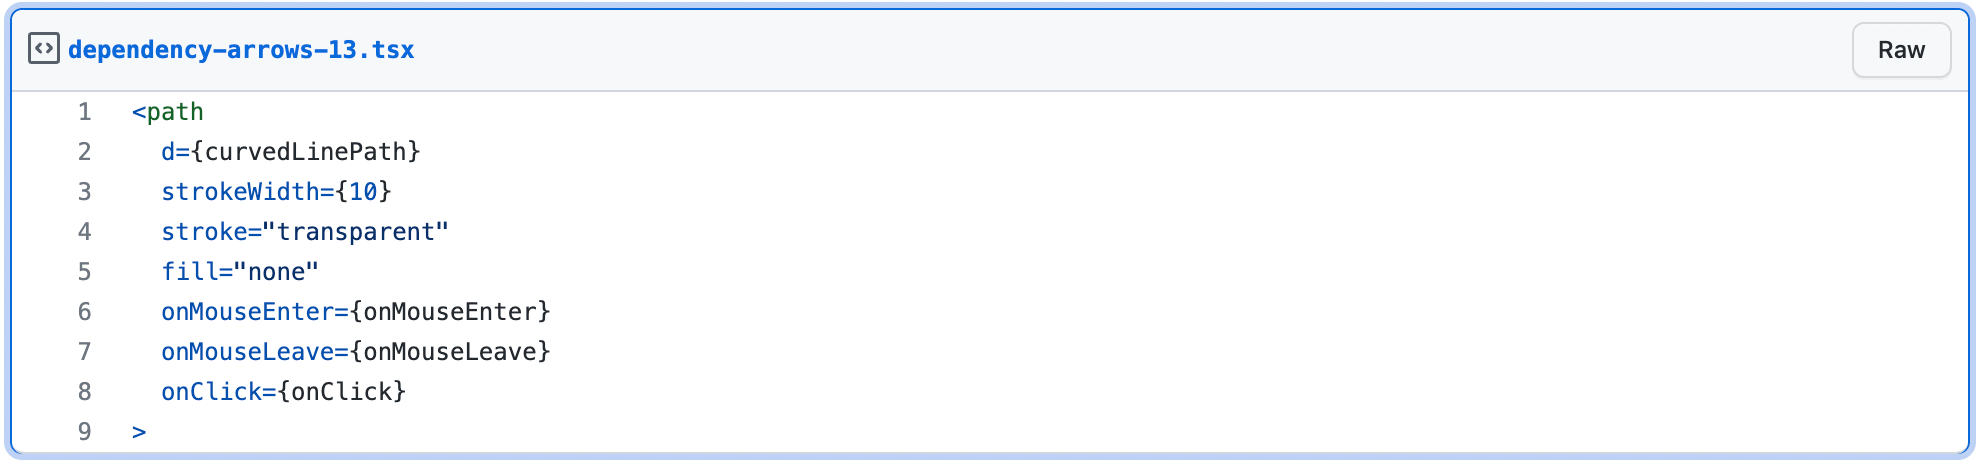Click the <path tag on line 1

coord(168,112)
